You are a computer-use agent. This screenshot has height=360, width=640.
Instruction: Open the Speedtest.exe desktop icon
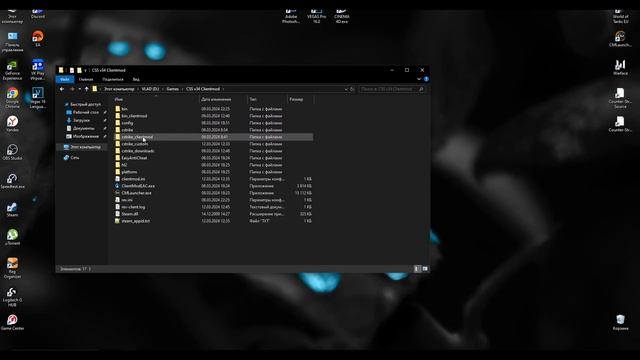tap(12, 181)
